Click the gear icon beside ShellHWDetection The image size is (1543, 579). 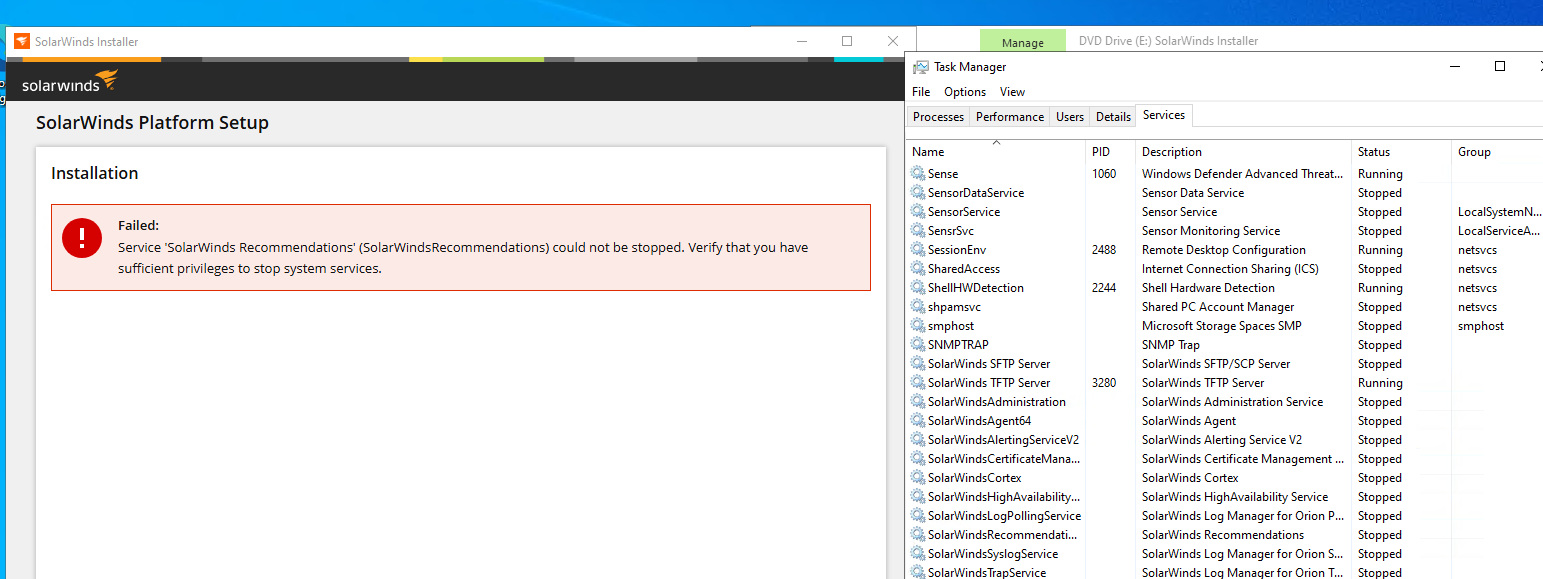[918, 288]
